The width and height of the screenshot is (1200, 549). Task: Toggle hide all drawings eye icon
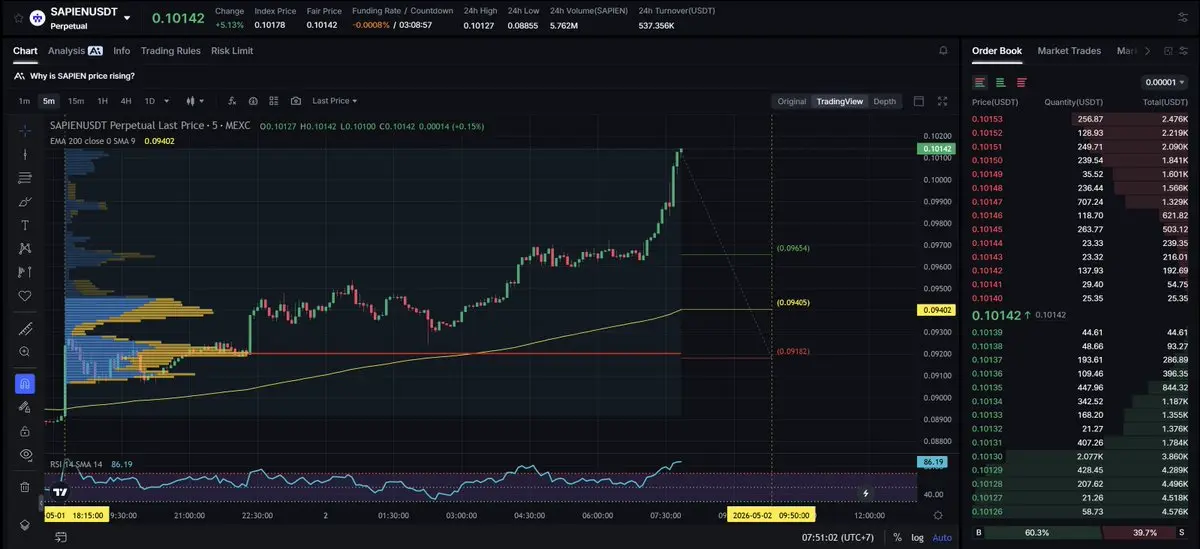[25, 455]
